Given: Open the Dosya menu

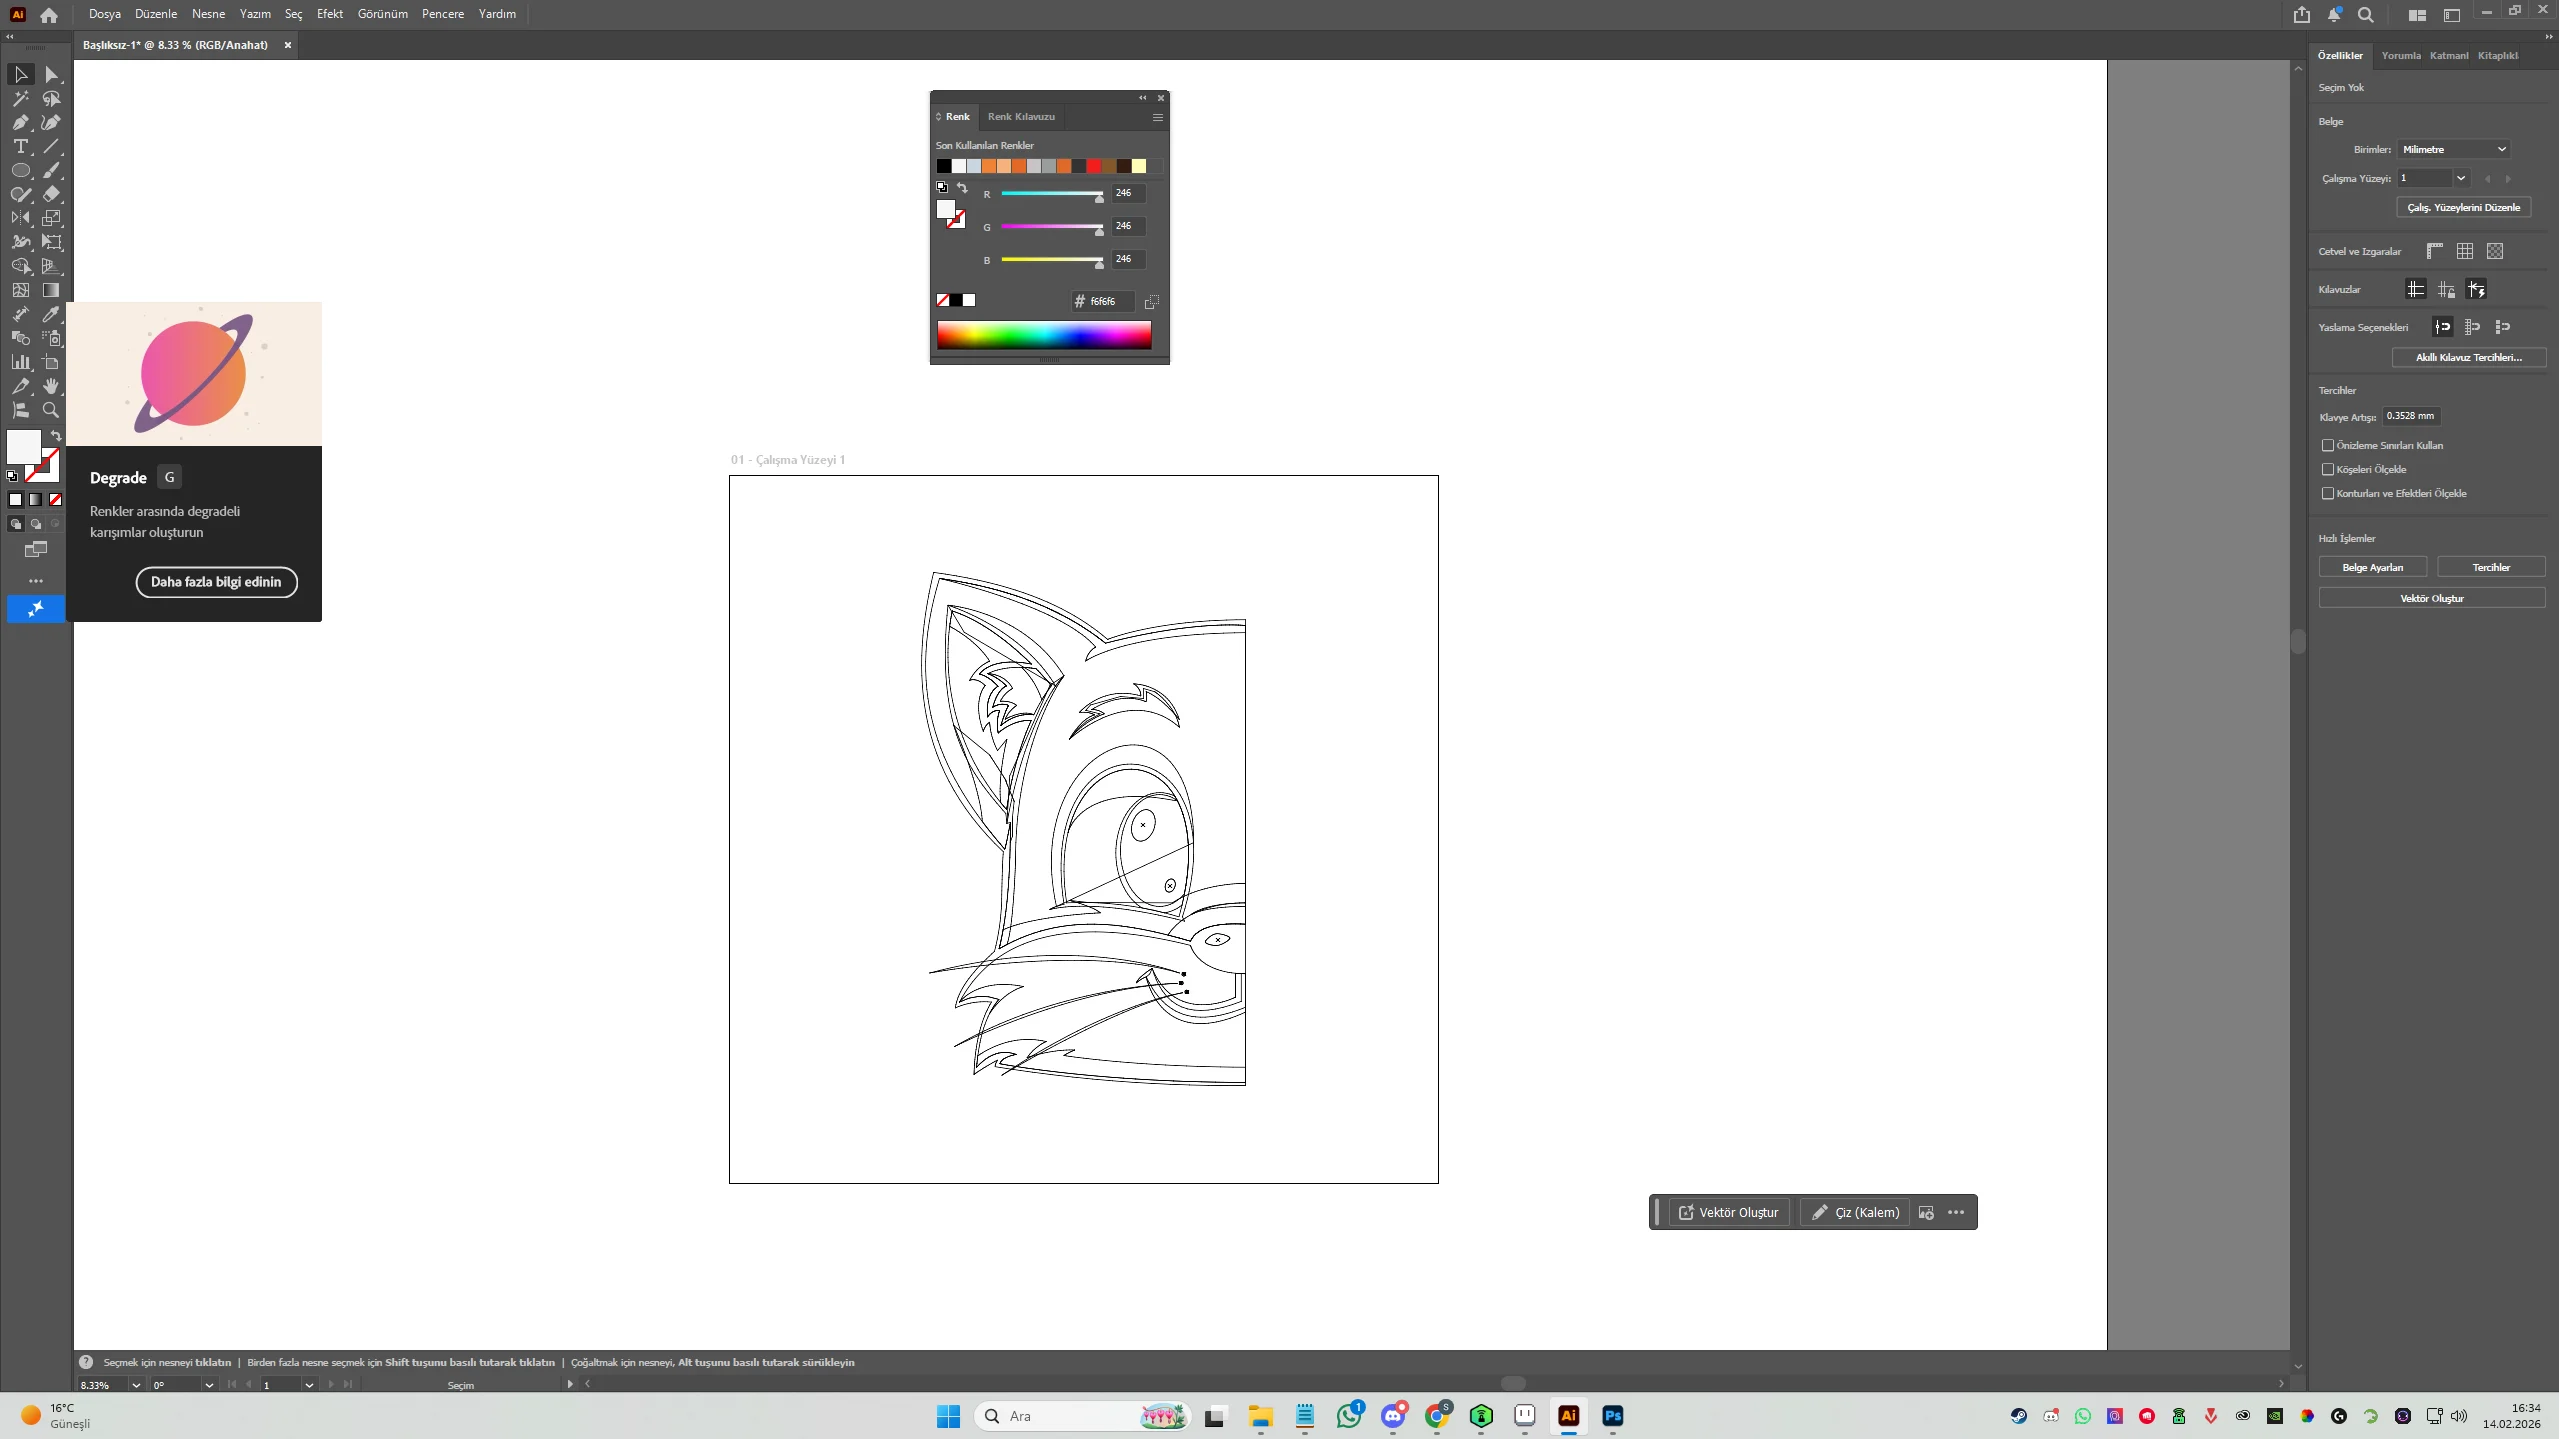Looking at the screenshot, I should [104, 14].
